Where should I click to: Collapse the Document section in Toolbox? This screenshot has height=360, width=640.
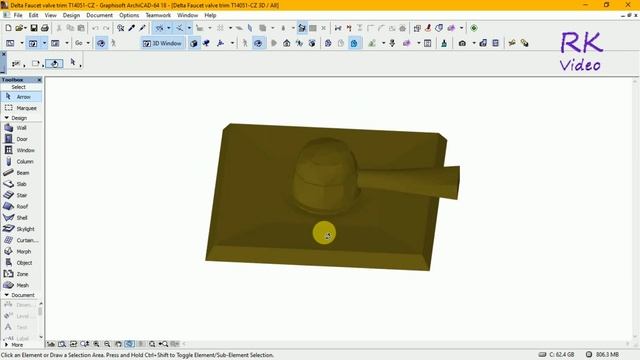click(x=7, y=295)
